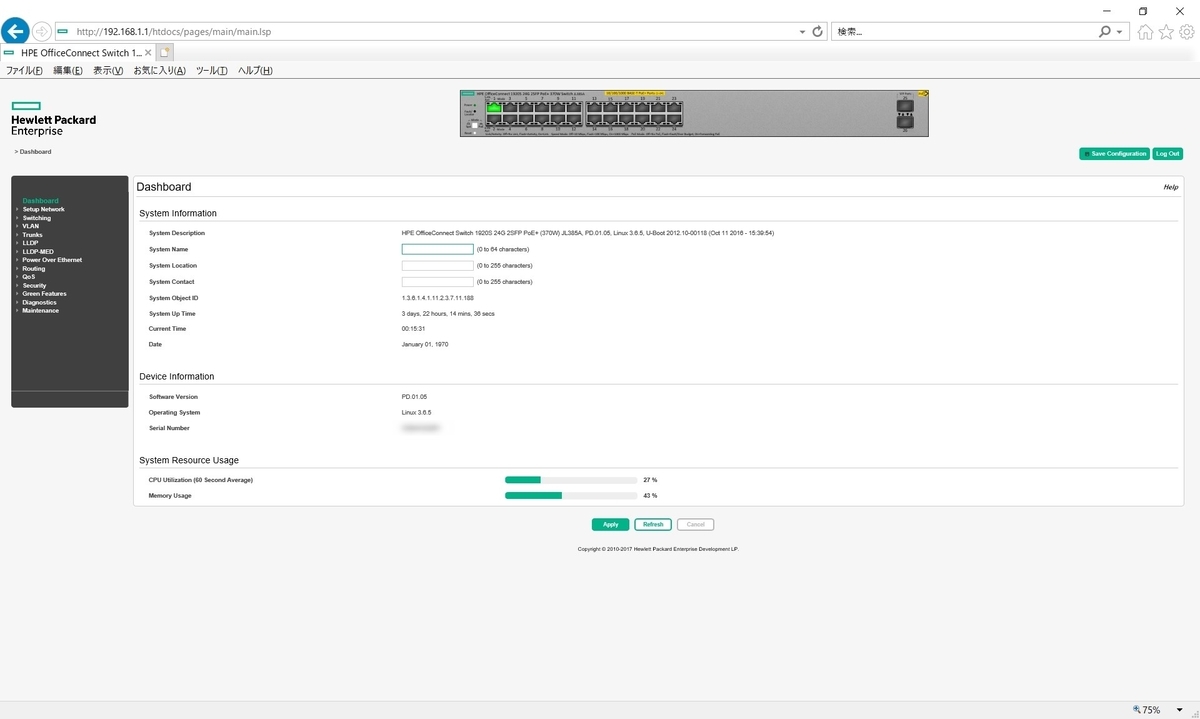Click the CPU Utilization progress bar

571,480
